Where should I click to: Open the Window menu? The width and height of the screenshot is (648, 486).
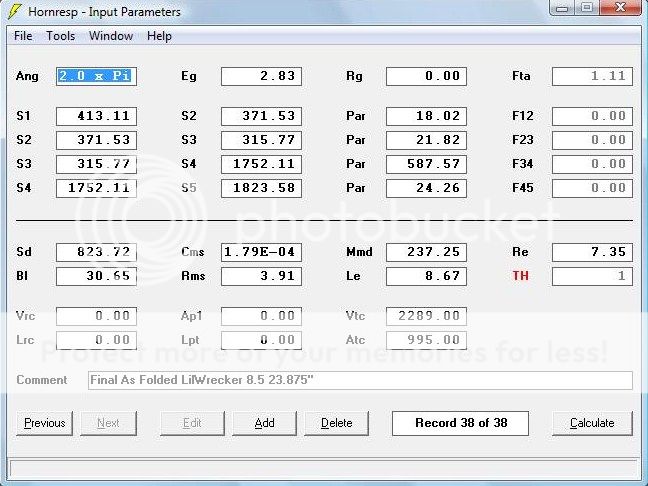click(x=111, y=36)
